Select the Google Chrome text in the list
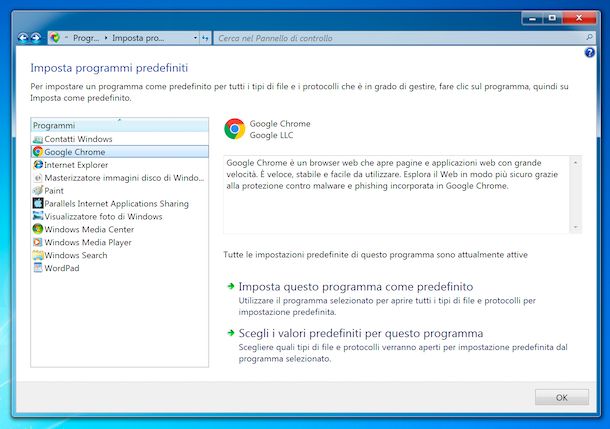The height and width of the screenshot is (429, 610). pos(75,152)
